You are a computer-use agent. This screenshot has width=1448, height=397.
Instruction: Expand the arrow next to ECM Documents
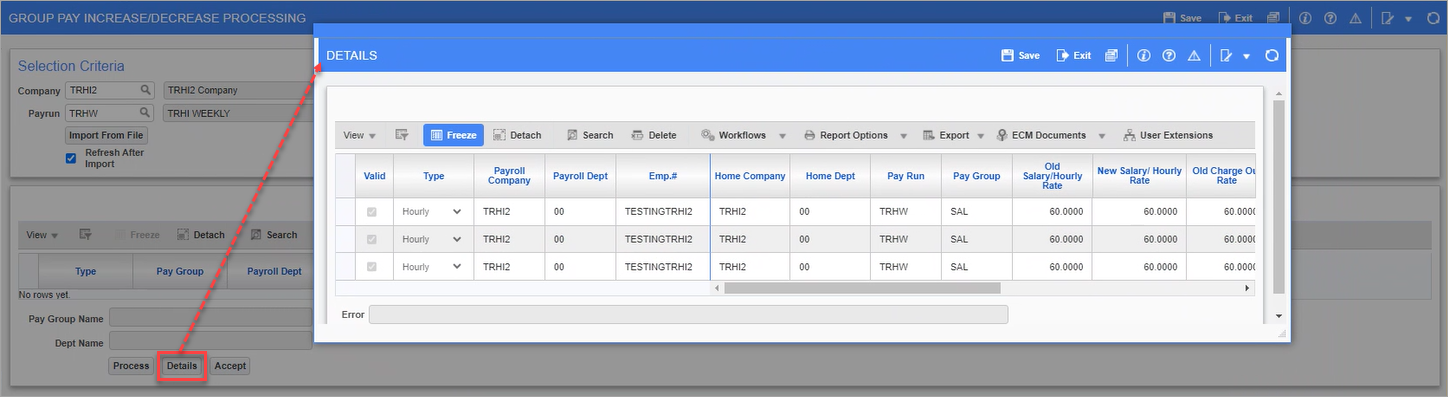[1102, 136]
